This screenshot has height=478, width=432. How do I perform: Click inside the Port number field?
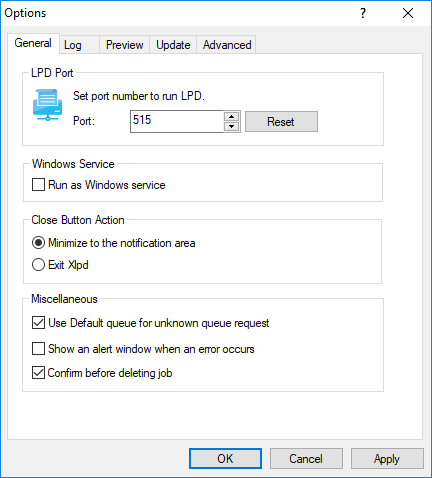click(x=177, y=121)
